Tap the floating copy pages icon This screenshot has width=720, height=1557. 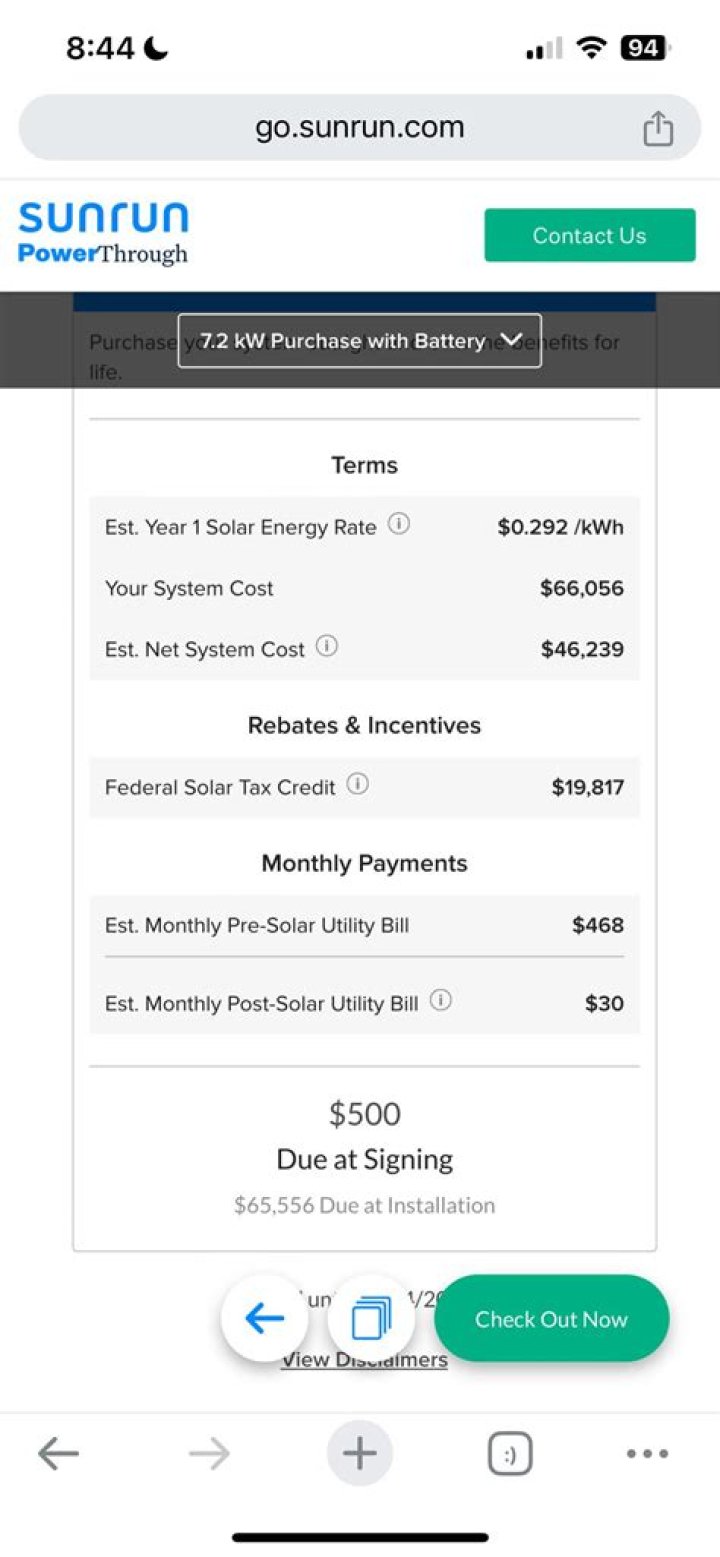[371, 1319]
